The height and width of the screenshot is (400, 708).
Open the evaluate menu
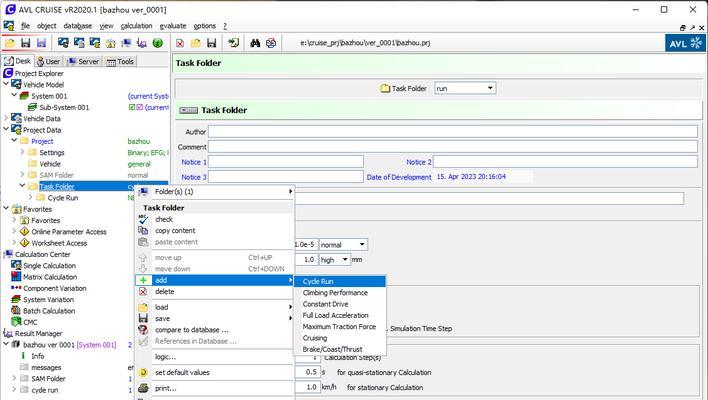[172, 26]
